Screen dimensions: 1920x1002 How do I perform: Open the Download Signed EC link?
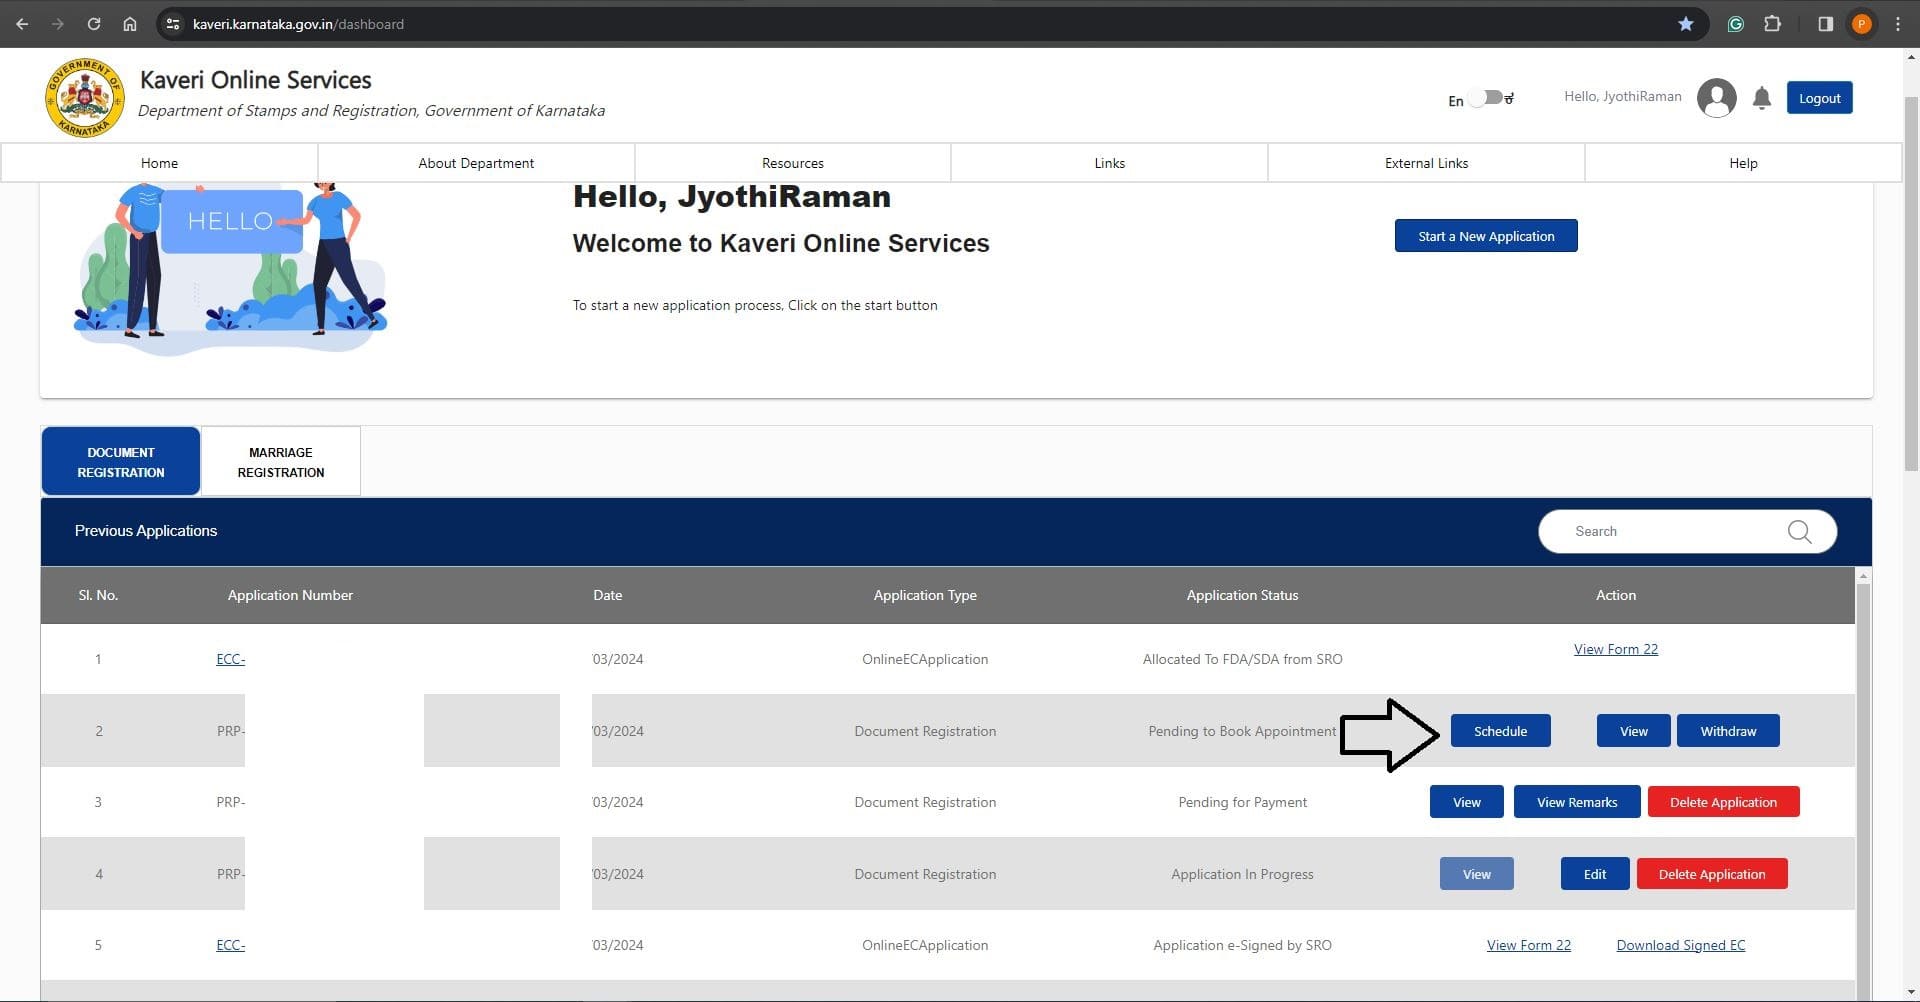coord(1680,945)
